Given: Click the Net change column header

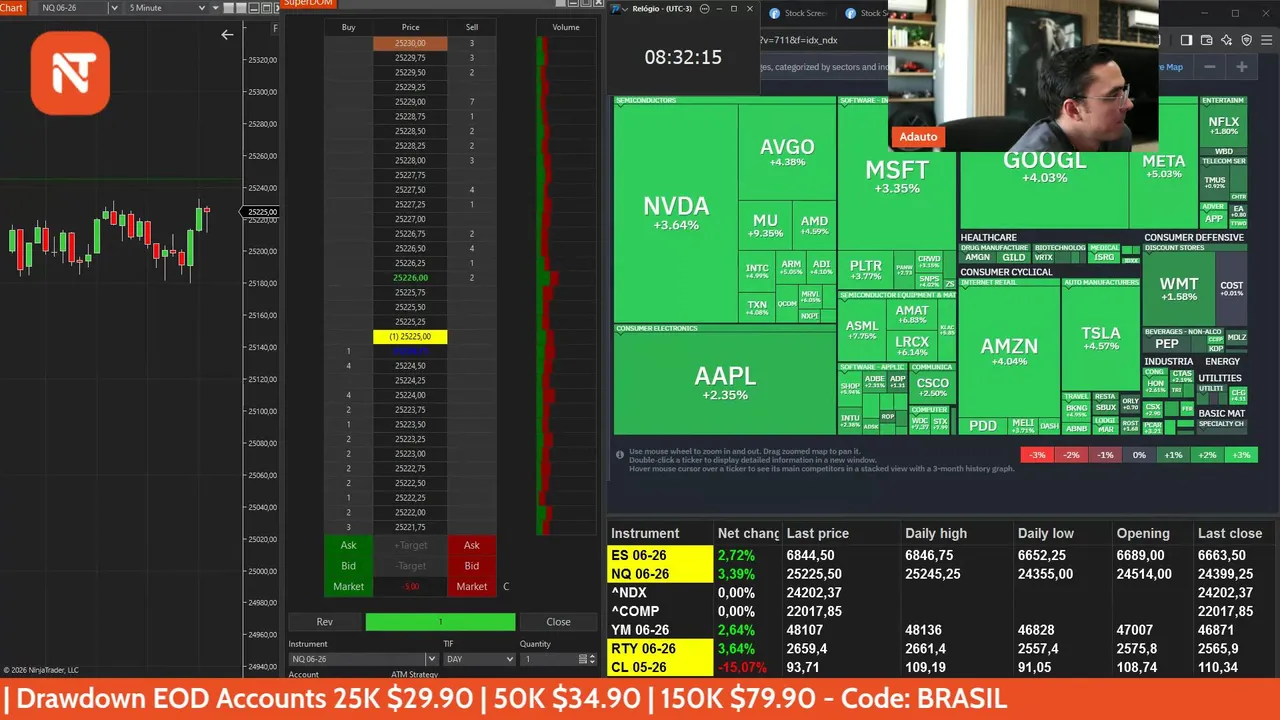Looking at the screenshot, I should 748,534.
